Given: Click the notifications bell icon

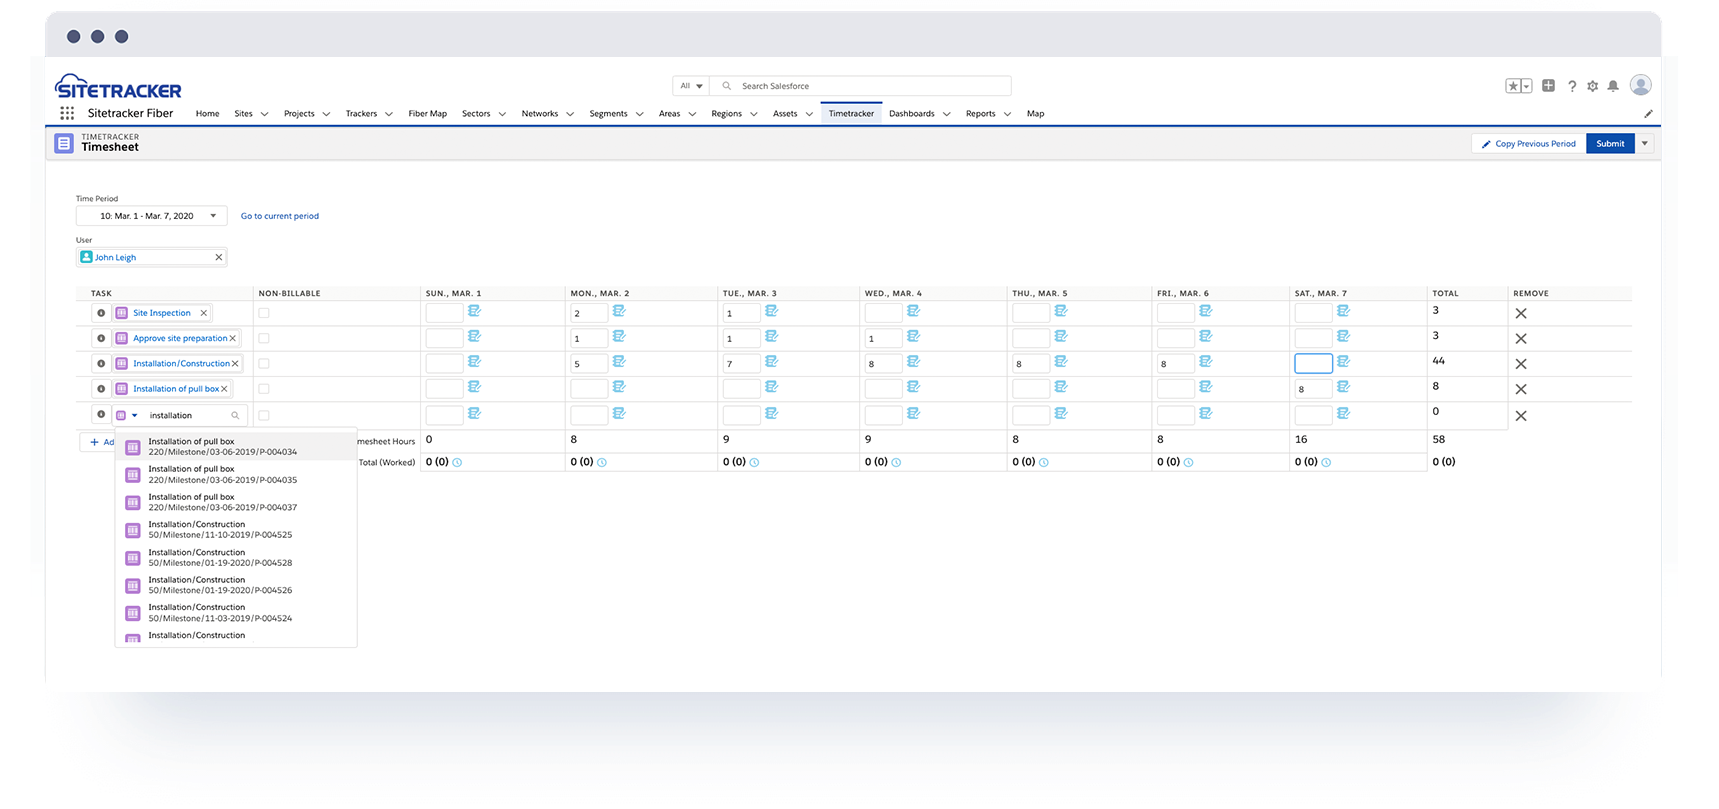Looking at the screenshot, I should click(x=1613, y=87).
